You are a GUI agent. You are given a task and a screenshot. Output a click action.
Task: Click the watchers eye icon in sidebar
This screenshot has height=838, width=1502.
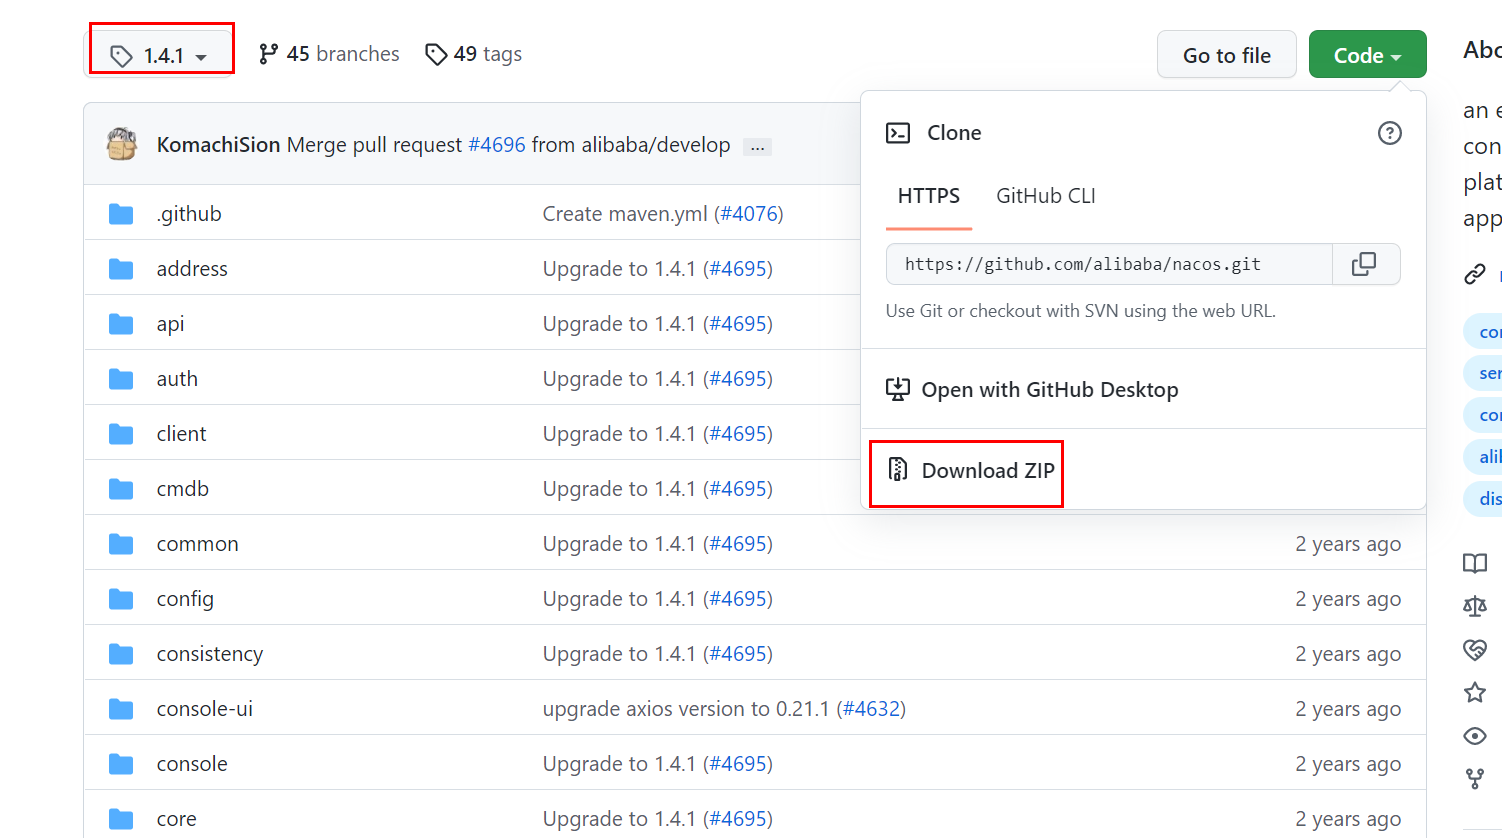[1475, 736]
